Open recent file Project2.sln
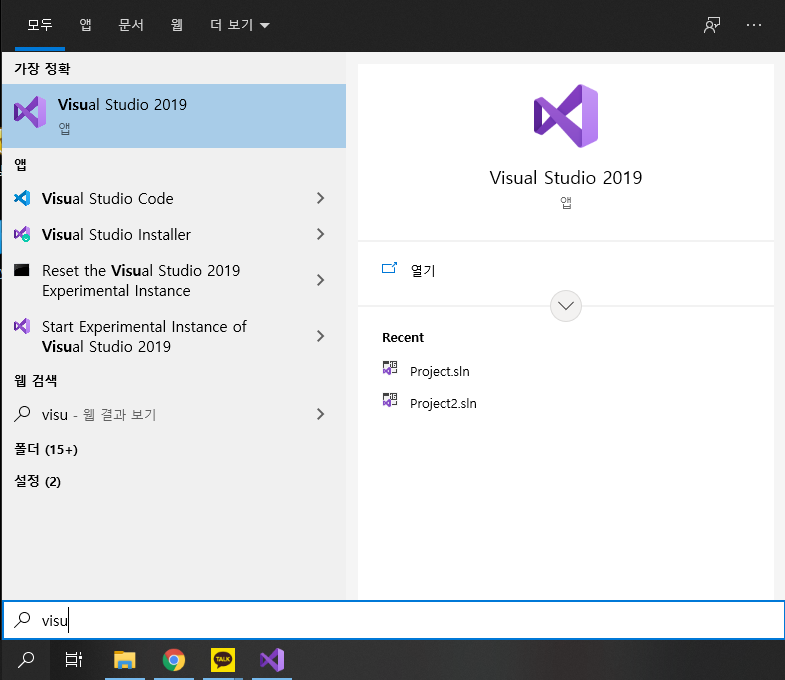 tap(443, 404)
